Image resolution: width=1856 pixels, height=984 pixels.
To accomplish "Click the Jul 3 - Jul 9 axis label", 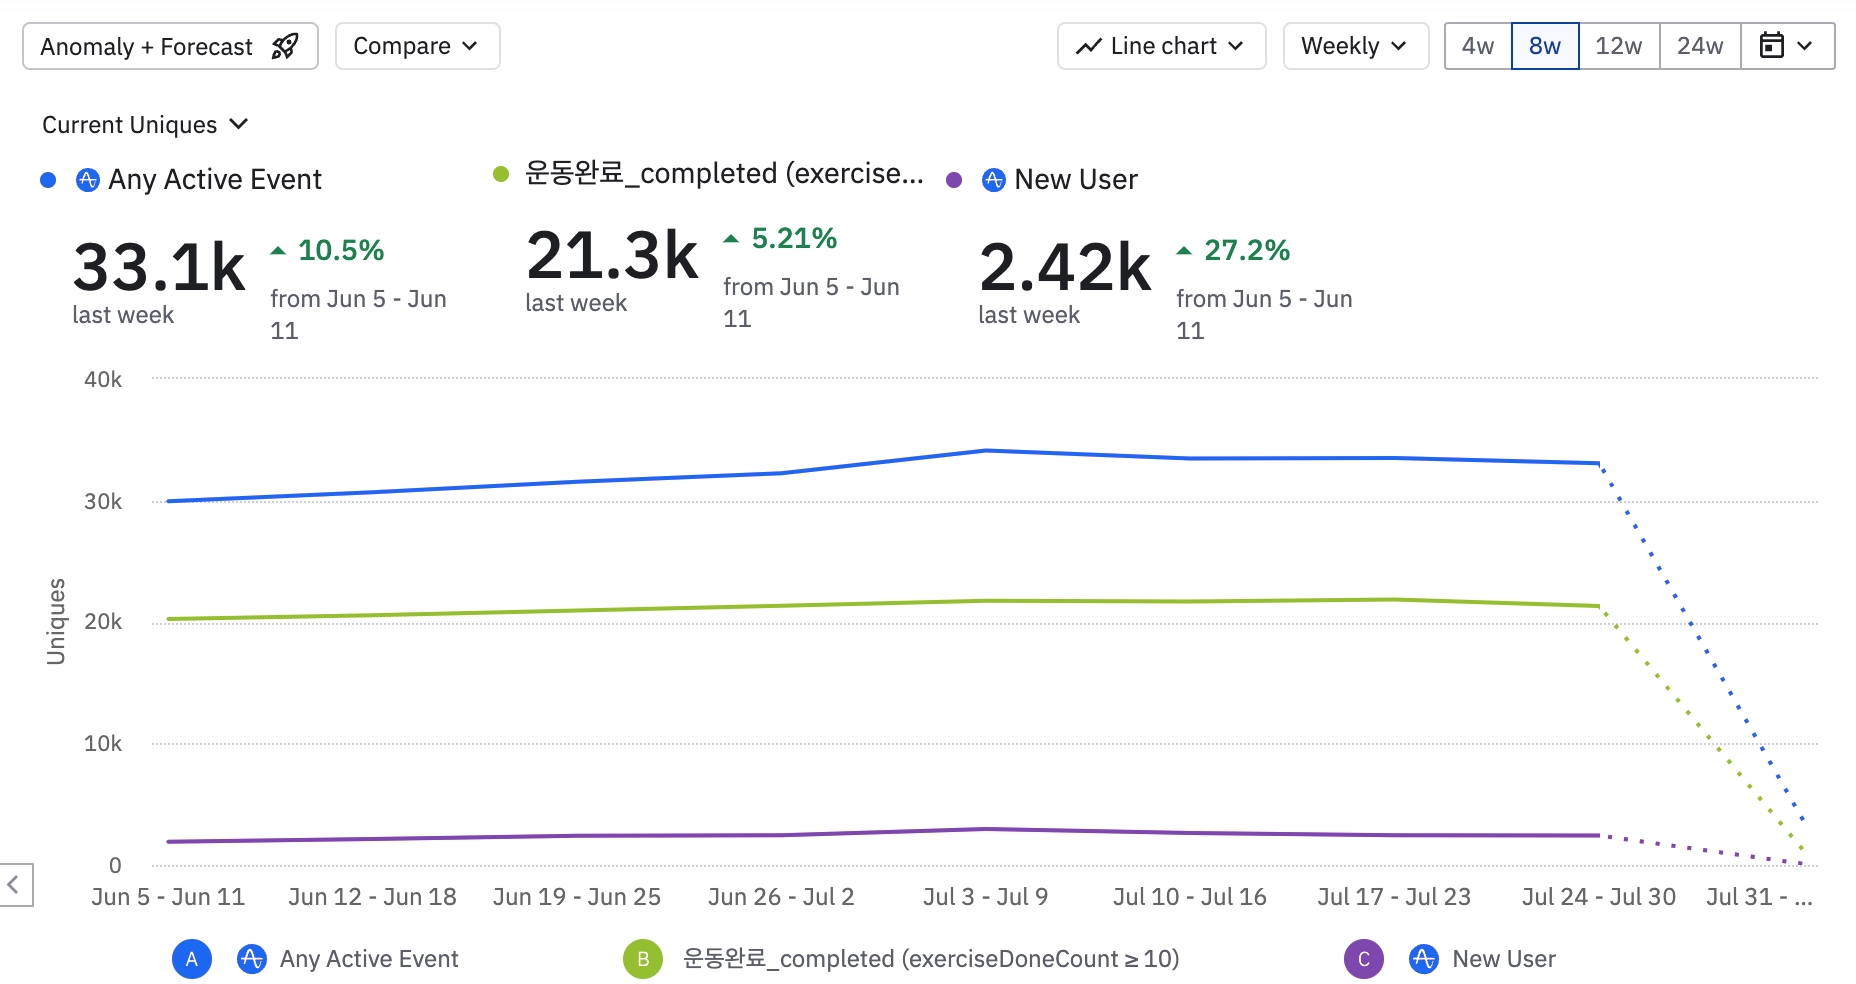I will tap(985, 897).
